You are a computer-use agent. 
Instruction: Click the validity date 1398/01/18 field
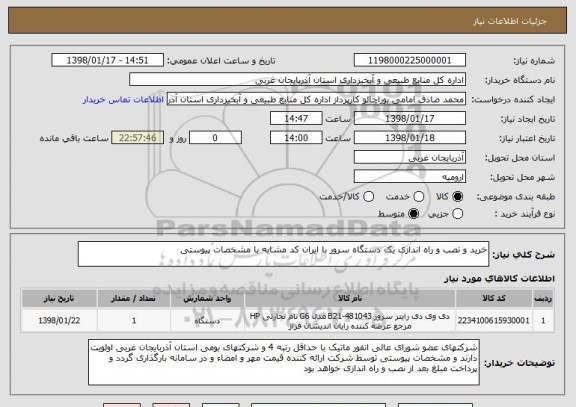(410, 138)
